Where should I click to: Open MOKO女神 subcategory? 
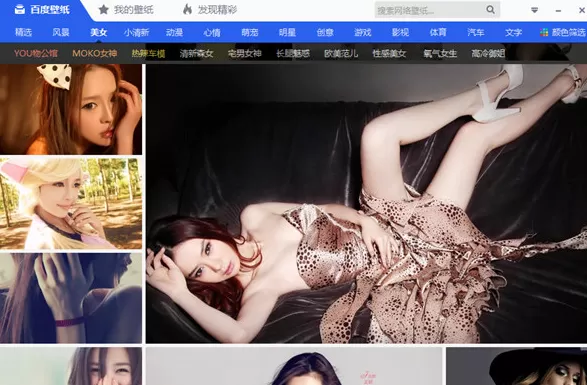95,54
